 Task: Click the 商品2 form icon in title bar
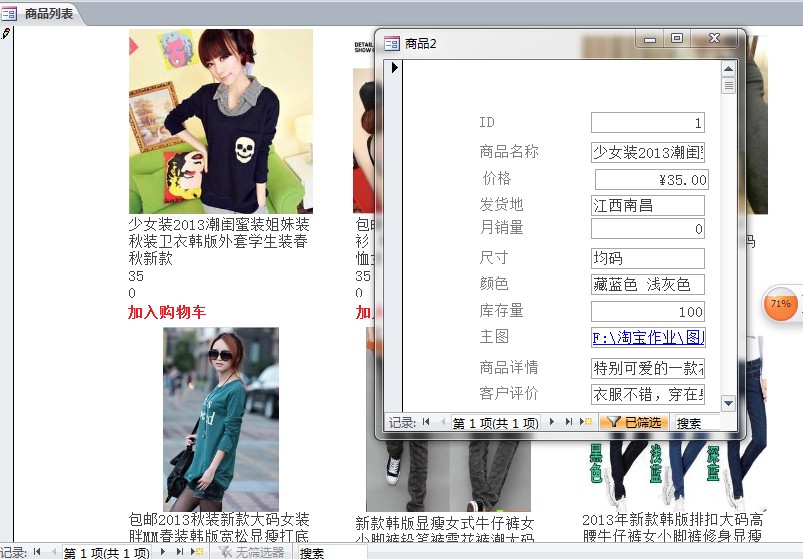(x=392, y=43)
